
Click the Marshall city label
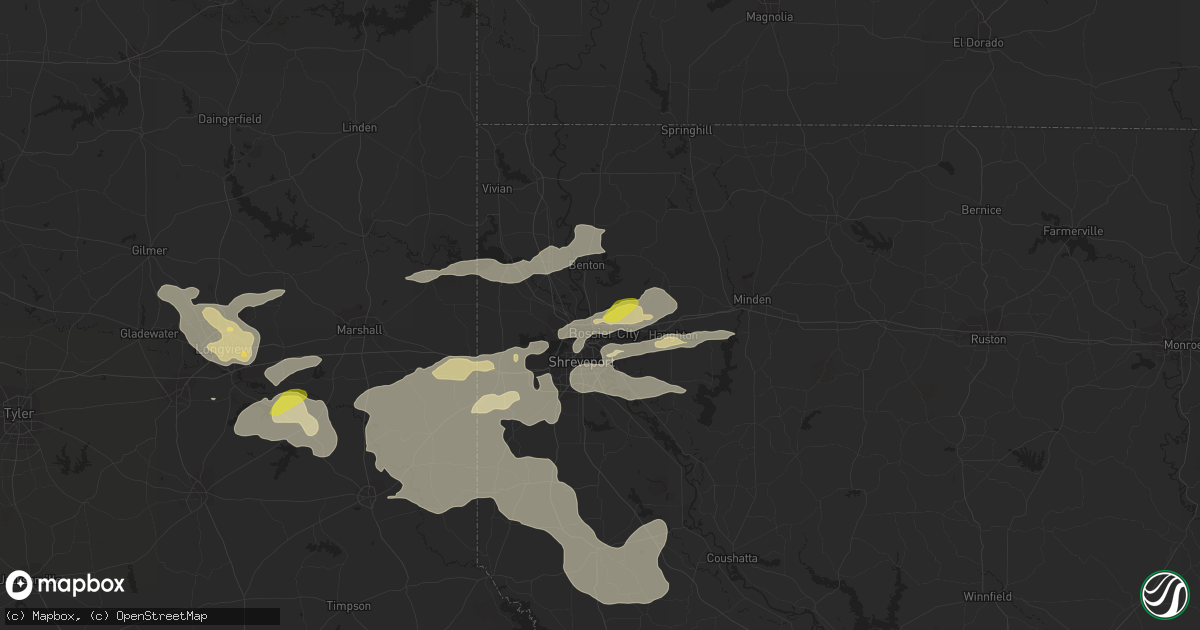(360, 329)
